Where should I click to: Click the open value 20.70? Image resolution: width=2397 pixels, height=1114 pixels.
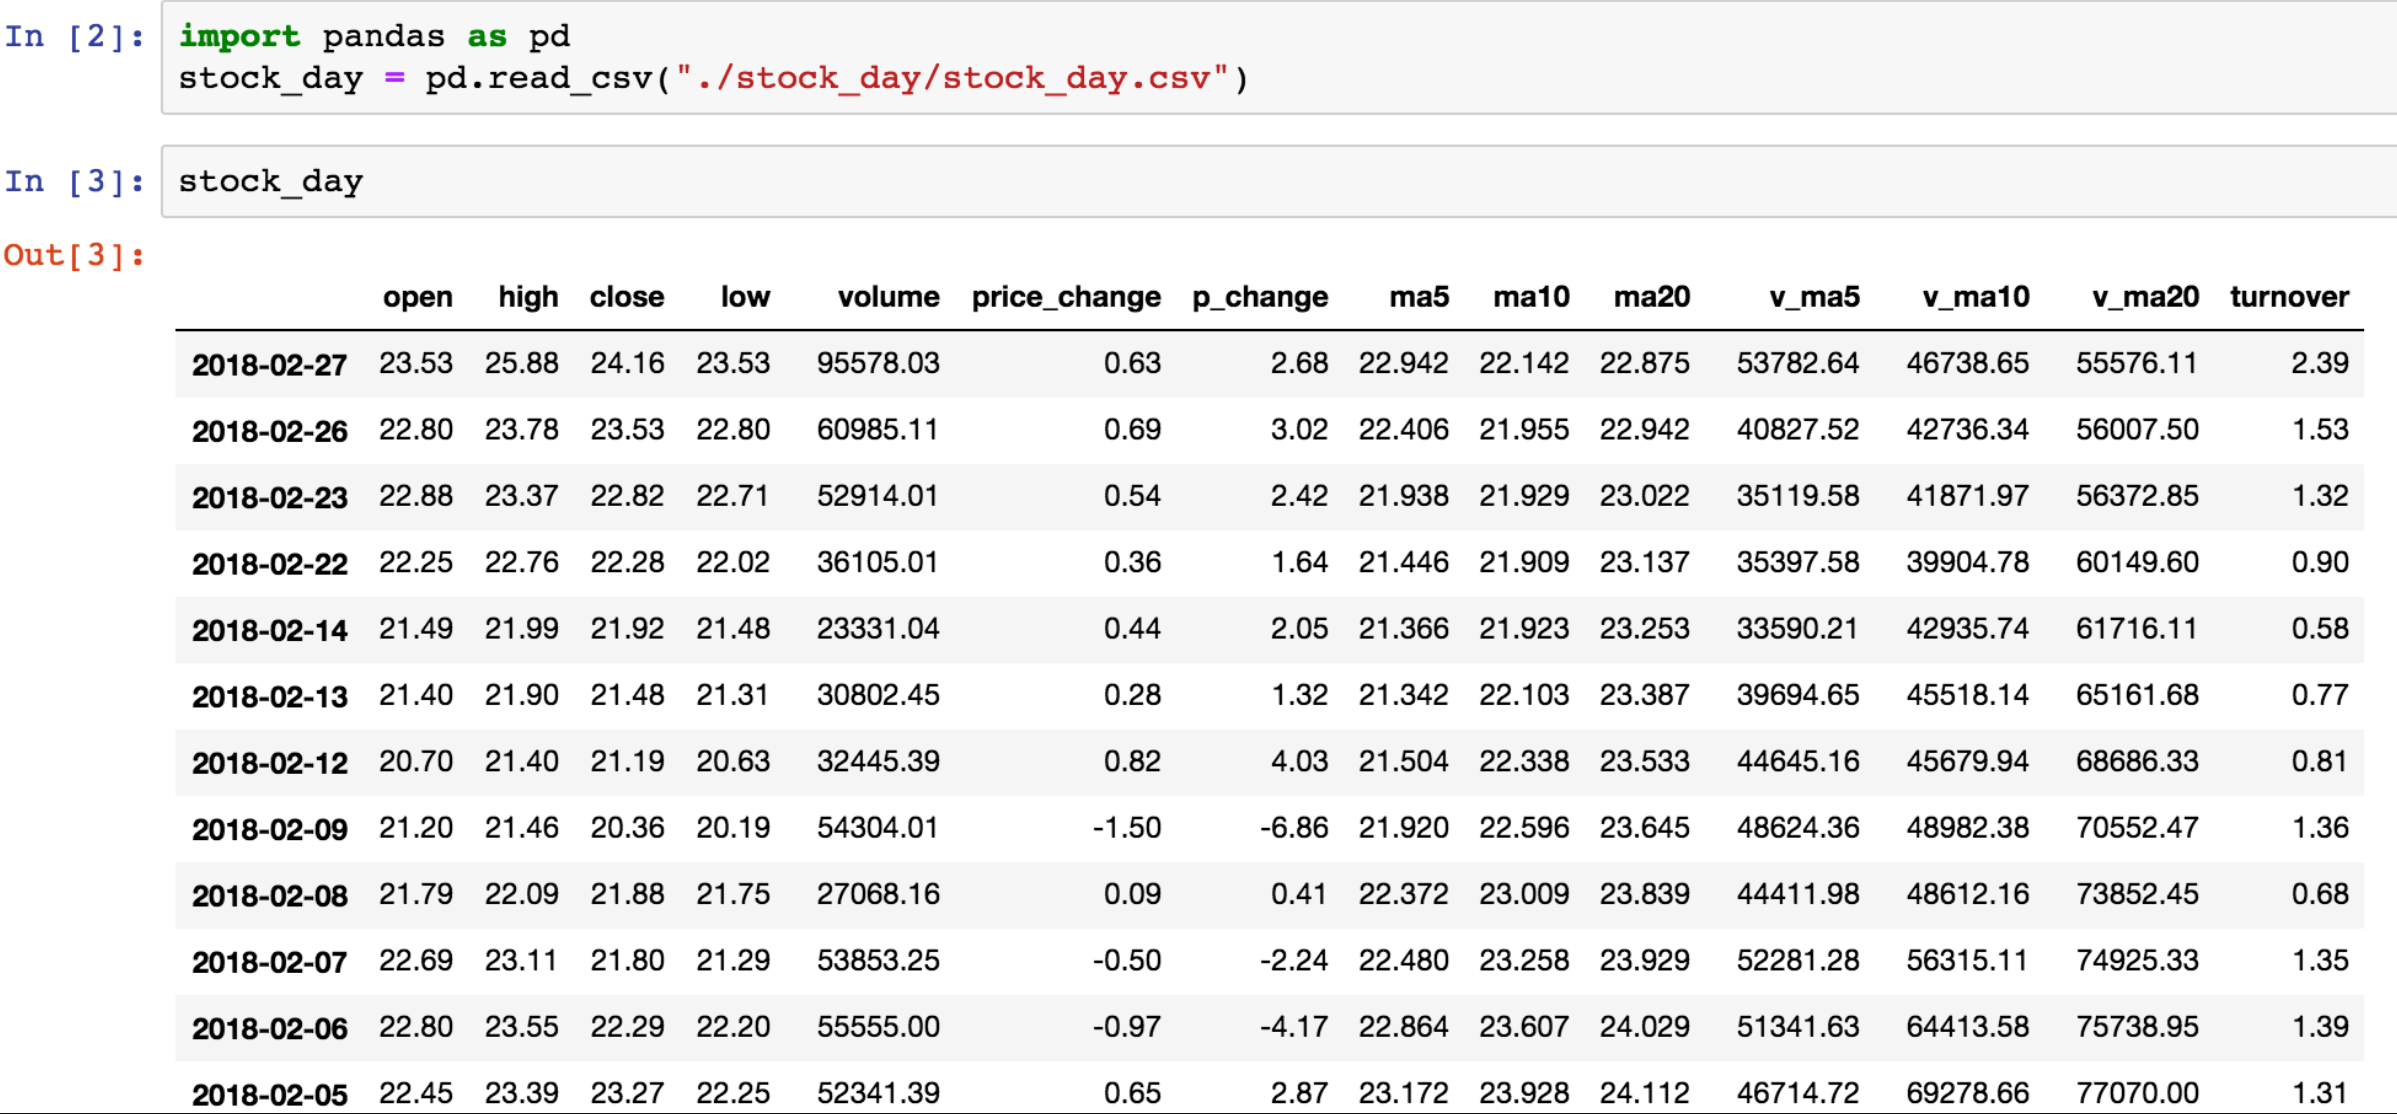tap(416, 761)
